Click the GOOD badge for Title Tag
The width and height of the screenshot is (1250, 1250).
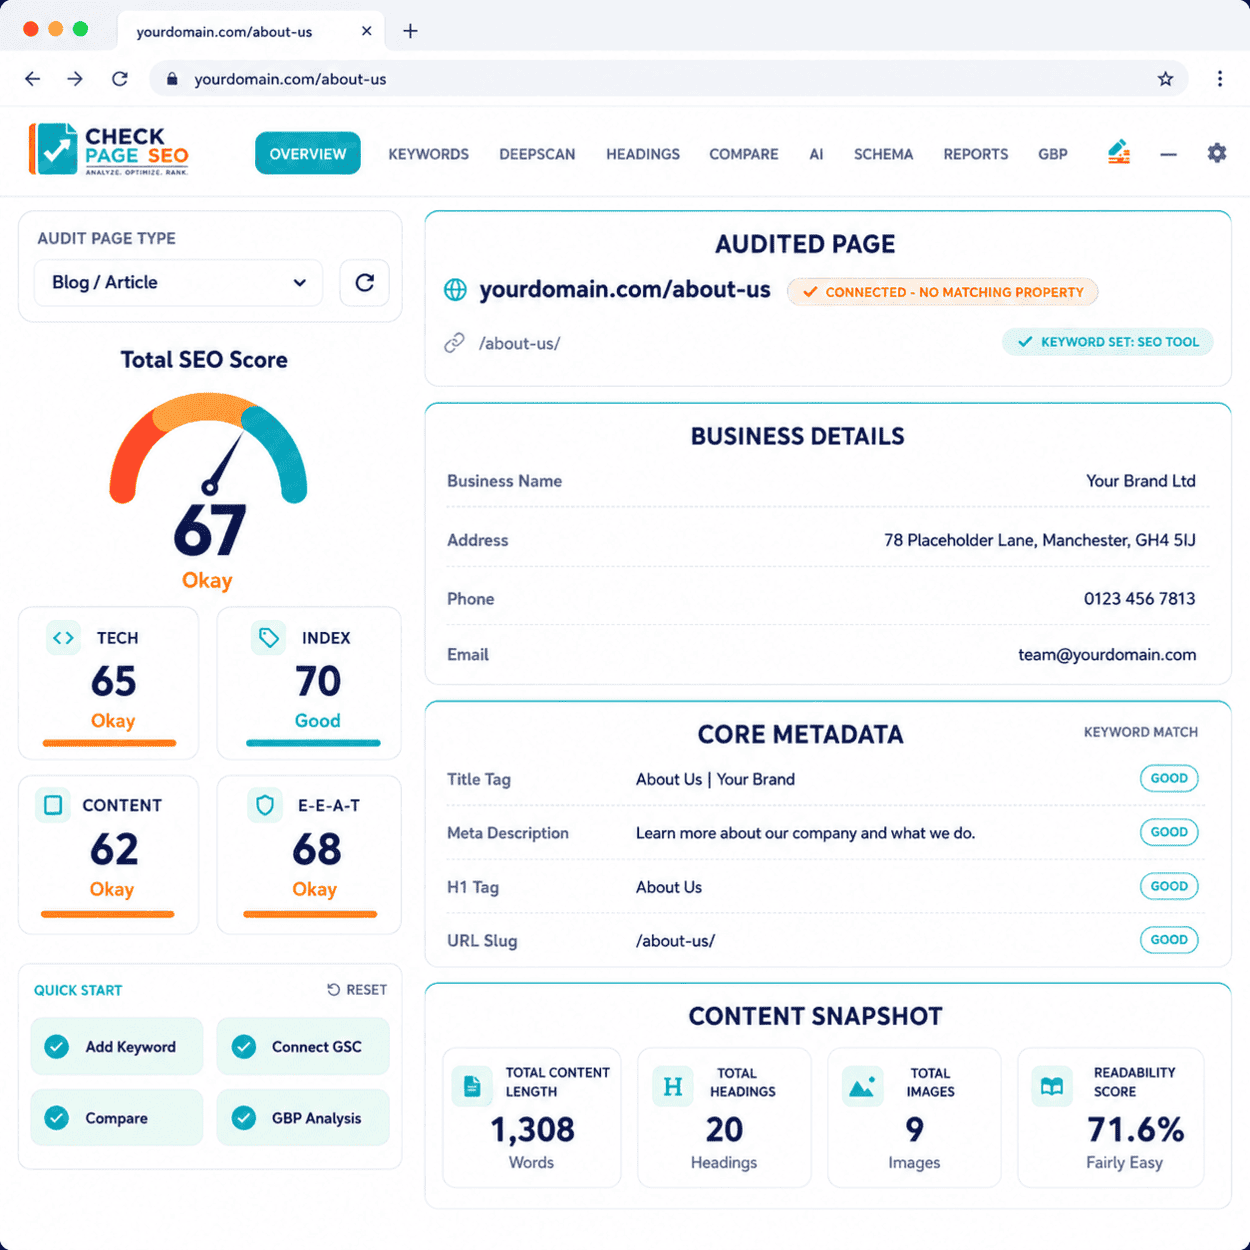(1169, 778)
